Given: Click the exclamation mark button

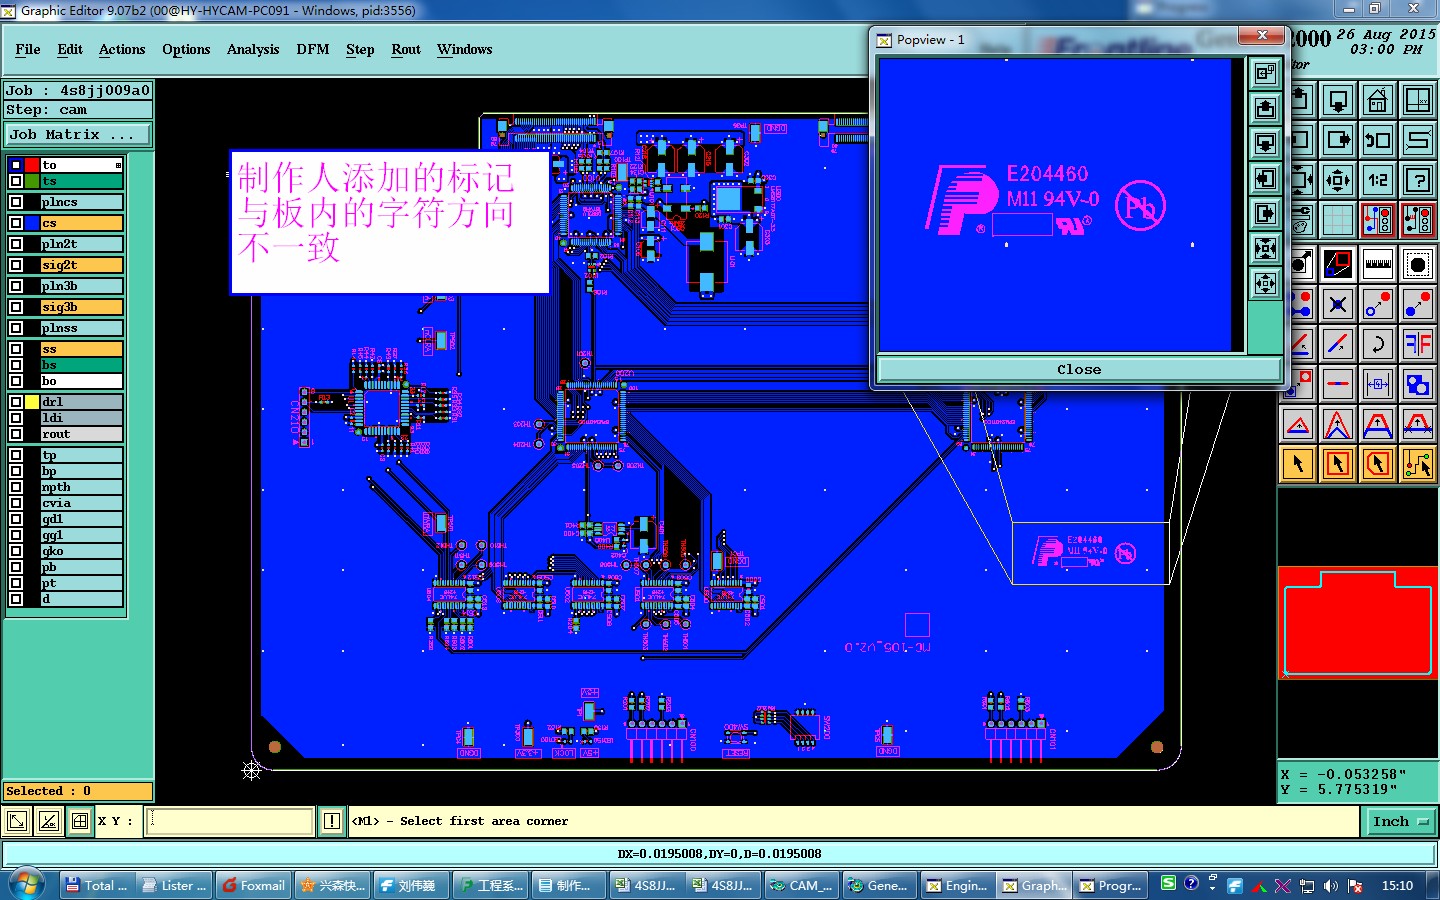Looking at the screenshot, I should point(332,822).
